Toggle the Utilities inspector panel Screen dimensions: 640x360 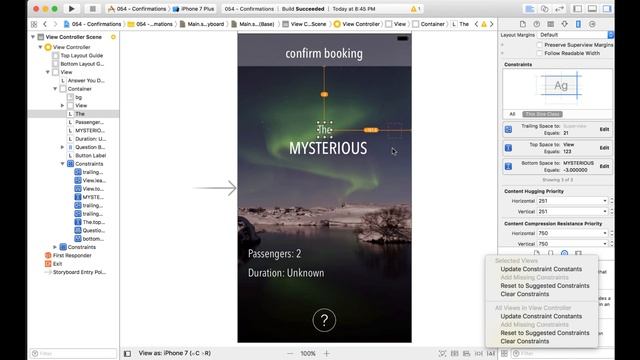point(607,9)
